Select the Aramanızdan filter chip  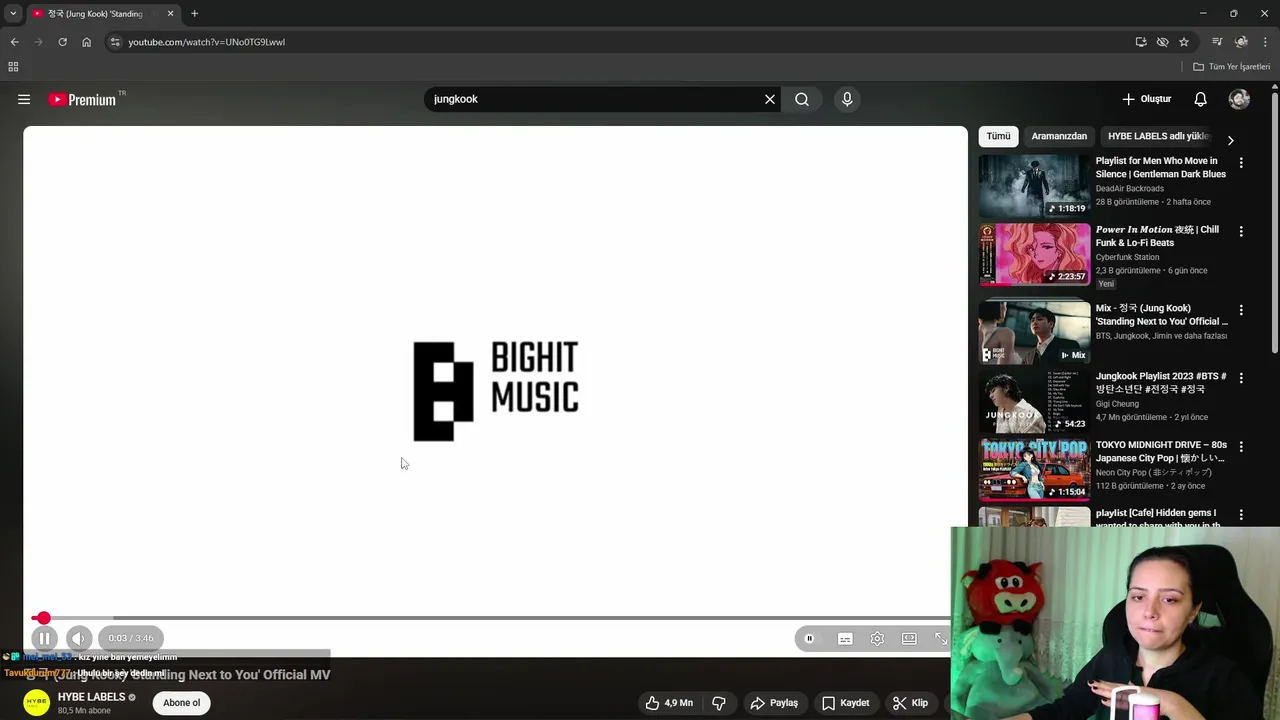1059,136
